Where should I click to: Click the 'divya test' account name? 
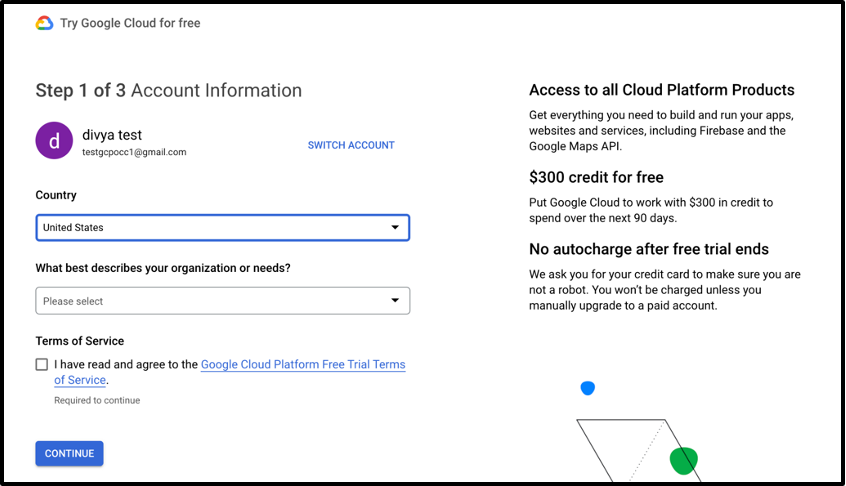point(111,134)
